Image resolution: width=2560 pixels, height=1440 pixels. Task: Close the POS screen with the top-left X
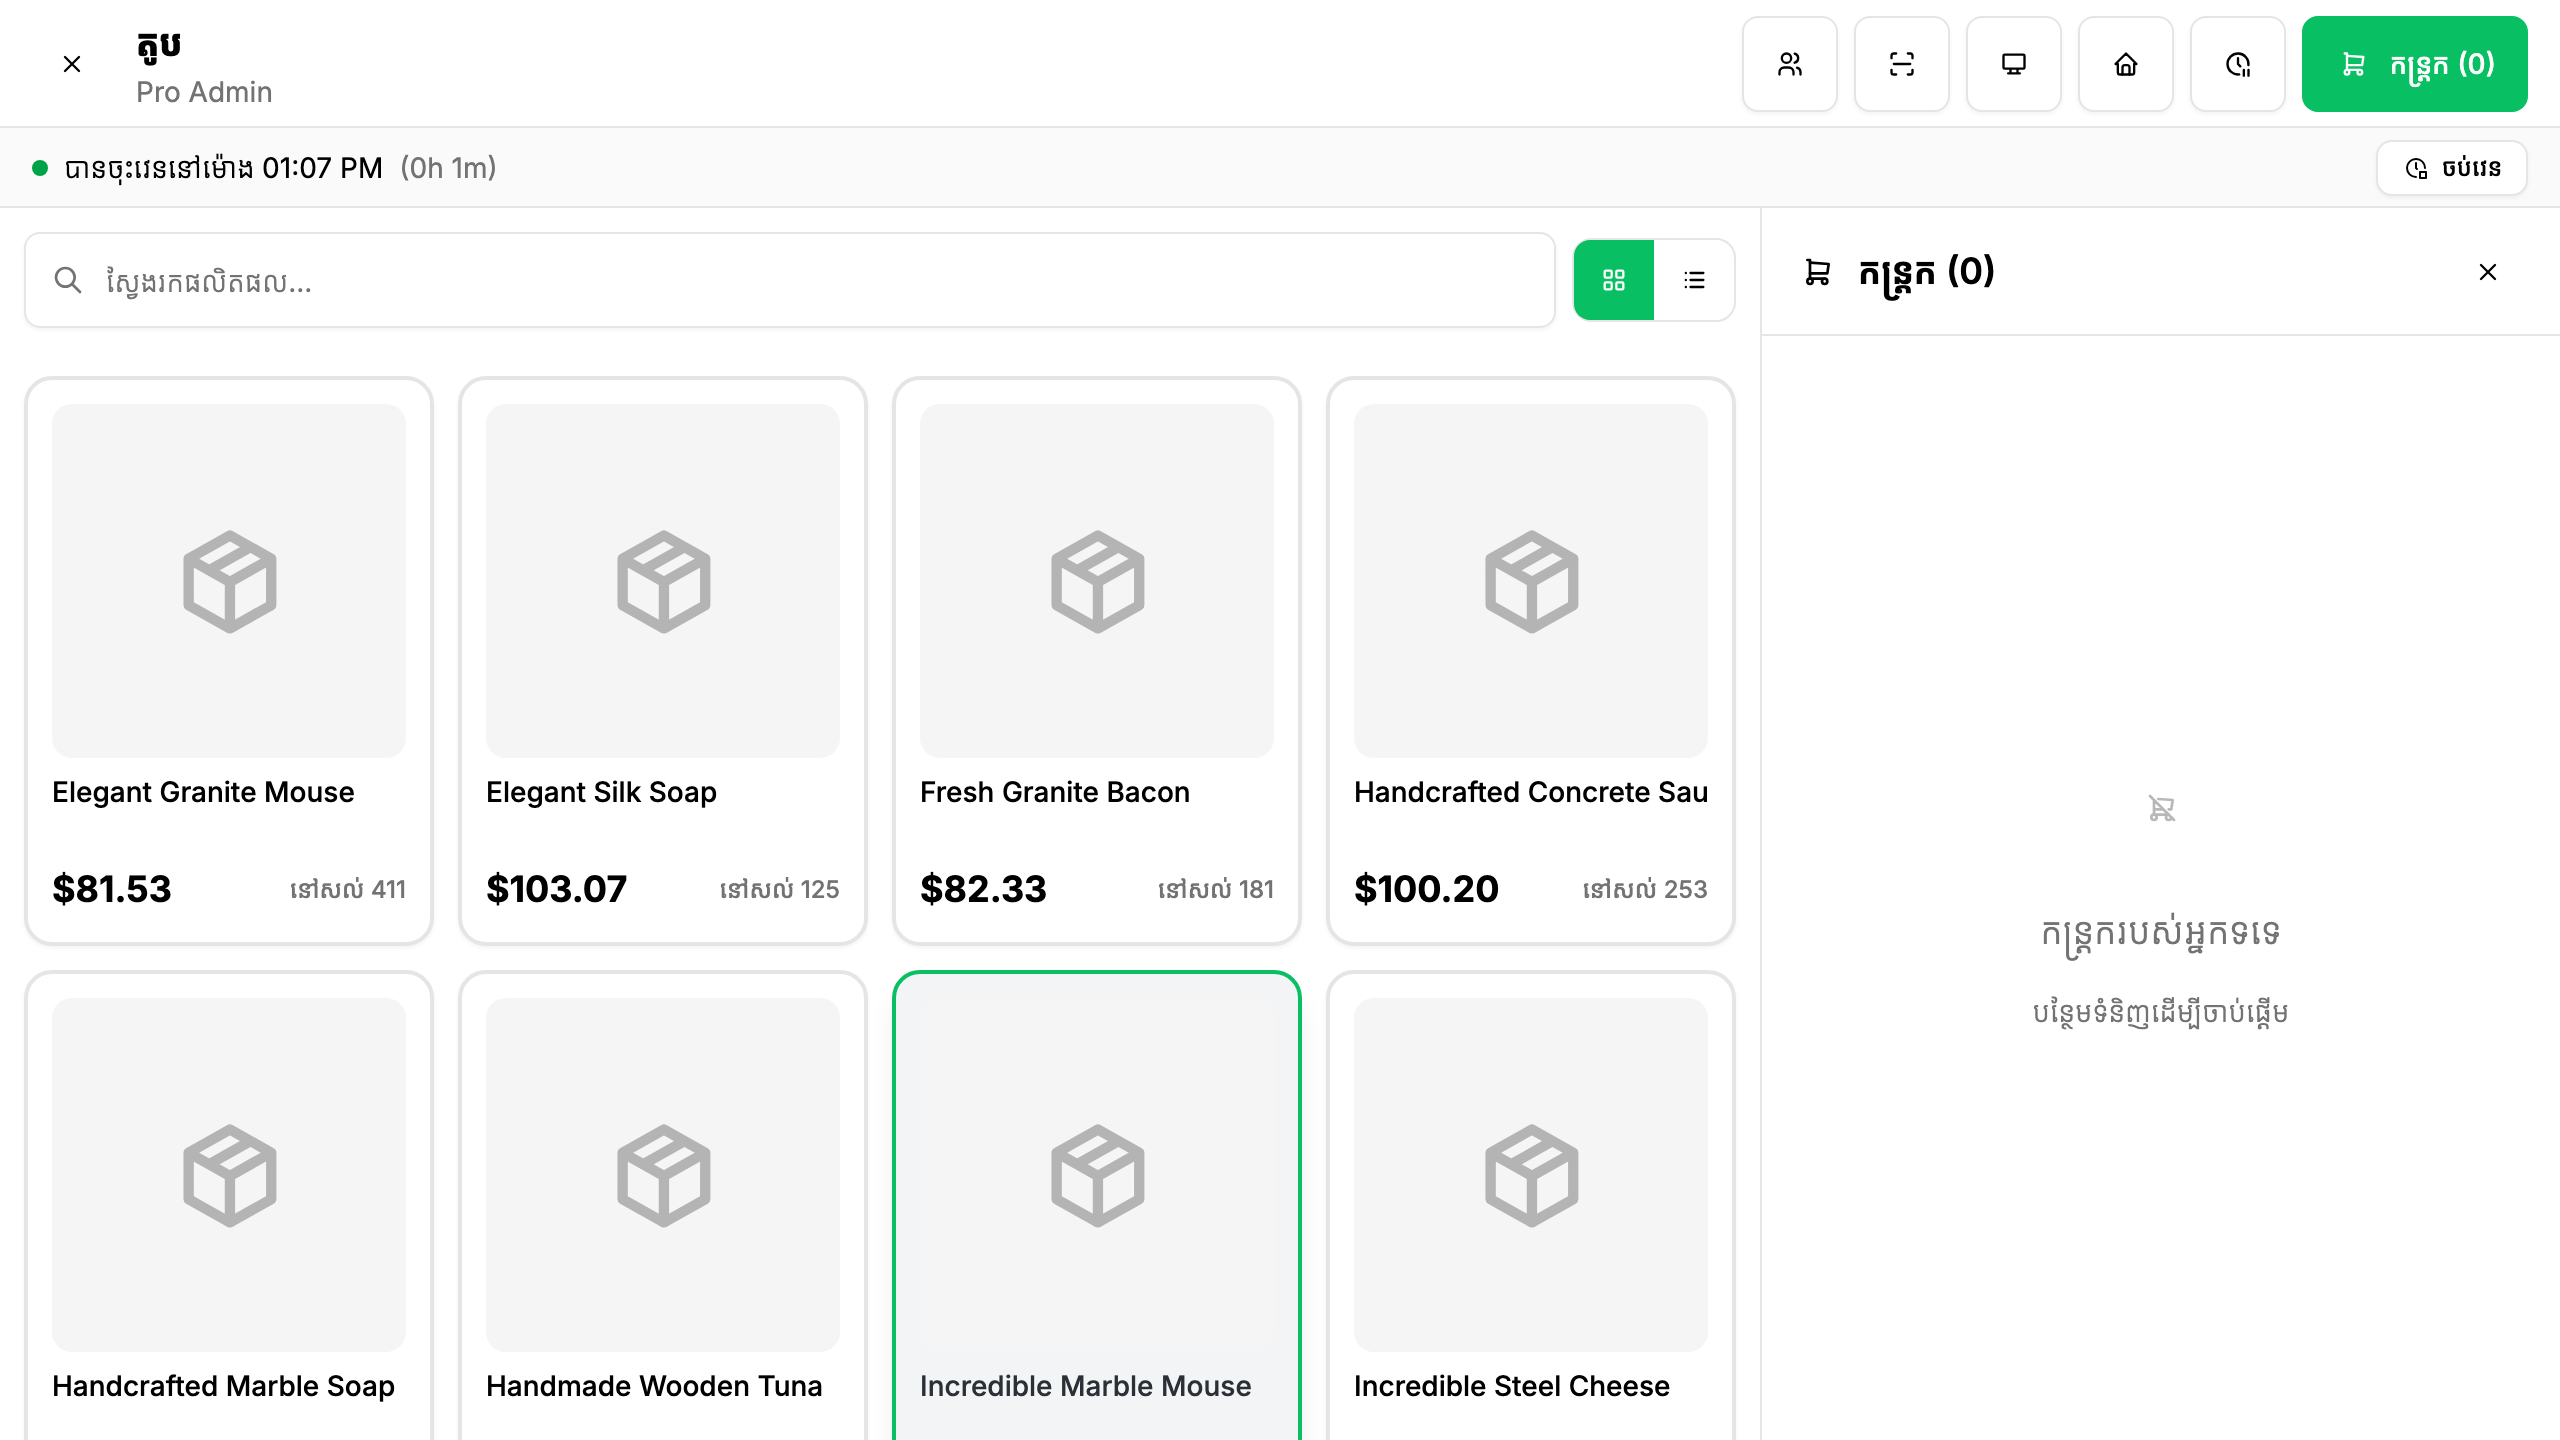tap(72, 64)
